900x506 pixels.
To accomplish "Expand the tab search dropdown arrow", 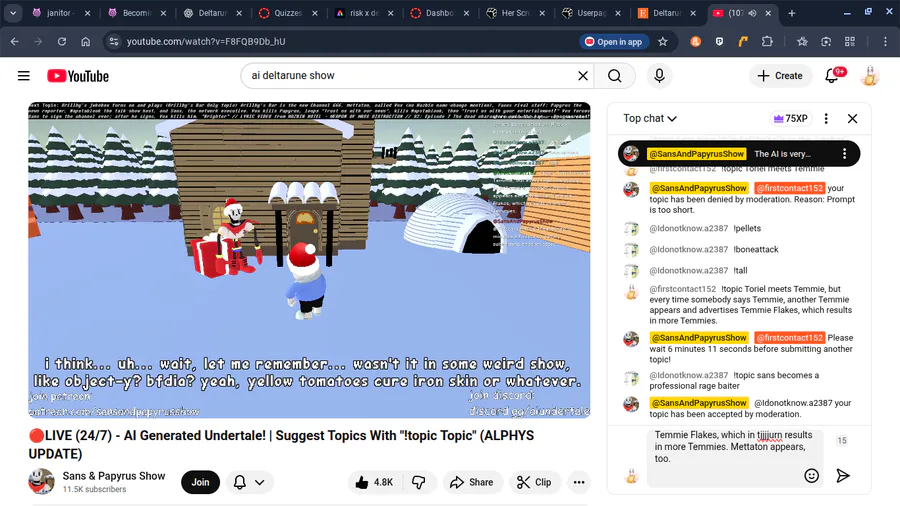I will pos(13,13).
